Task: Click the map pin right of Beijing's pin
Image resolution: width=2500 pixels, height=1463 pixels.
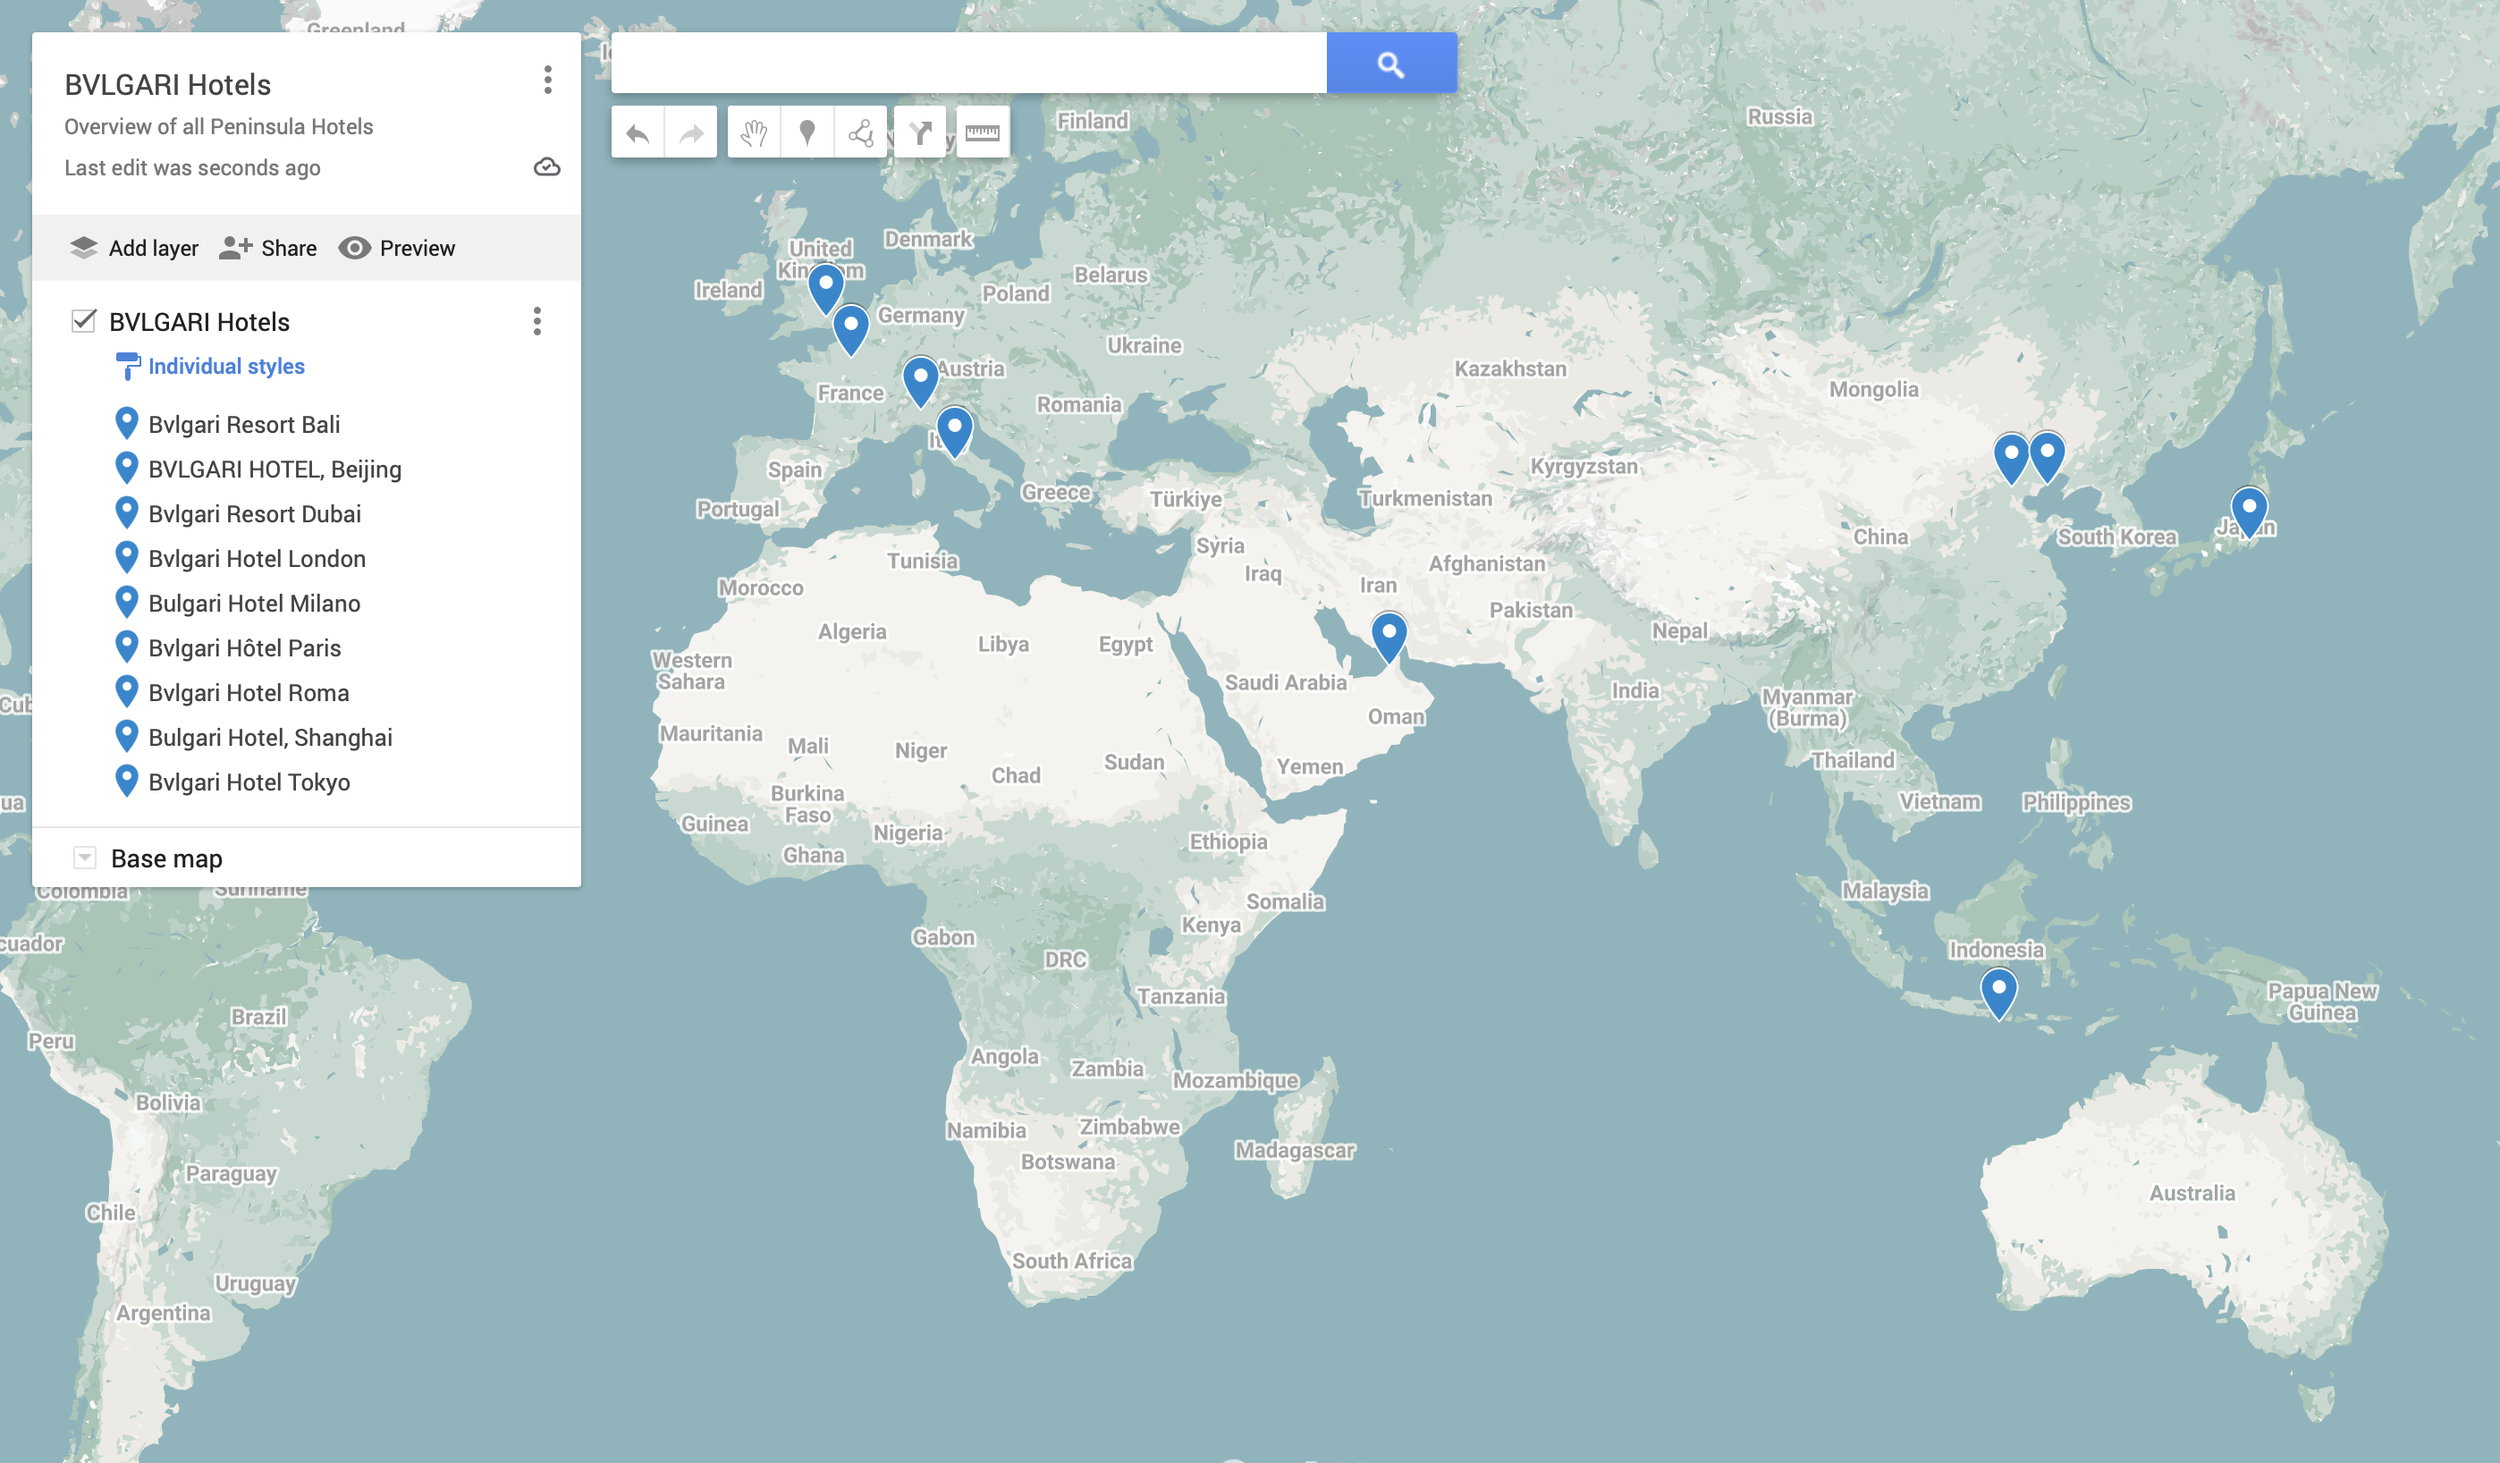Action: [2047, 456]
